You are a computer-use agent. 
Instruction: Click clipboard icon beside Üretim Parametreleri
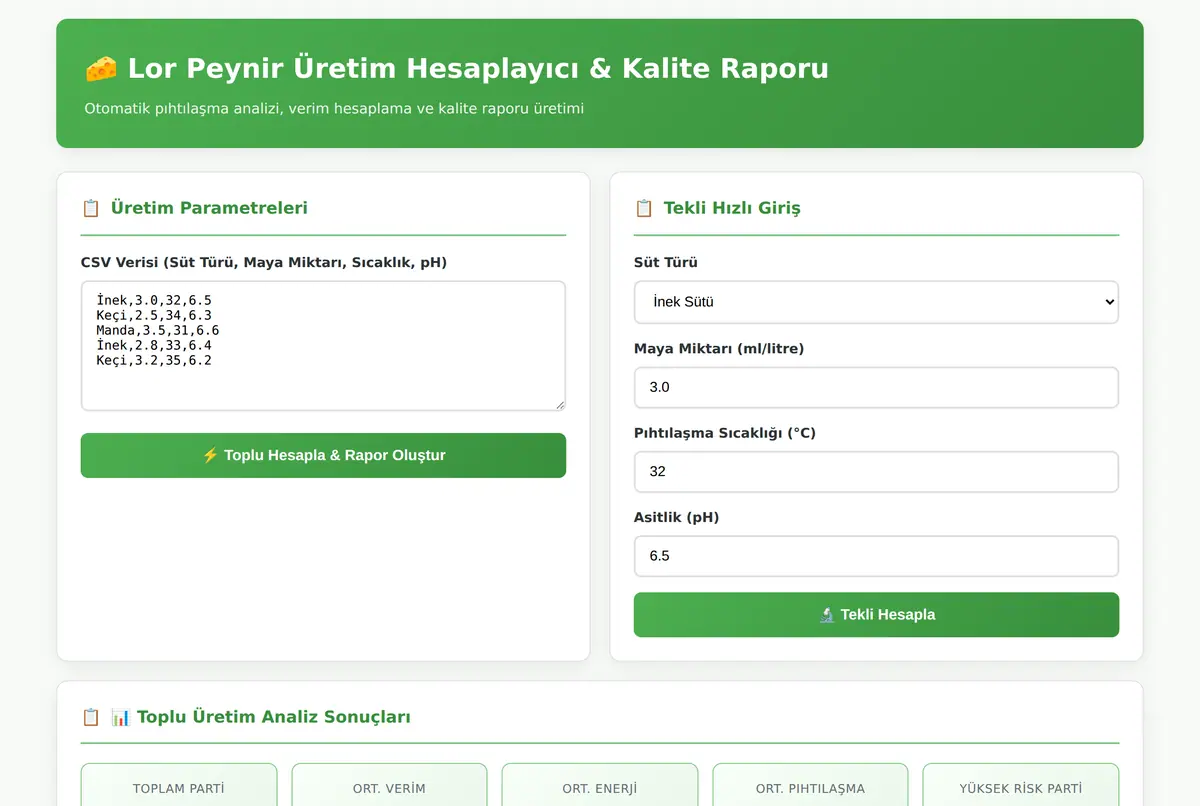(91, 208)
